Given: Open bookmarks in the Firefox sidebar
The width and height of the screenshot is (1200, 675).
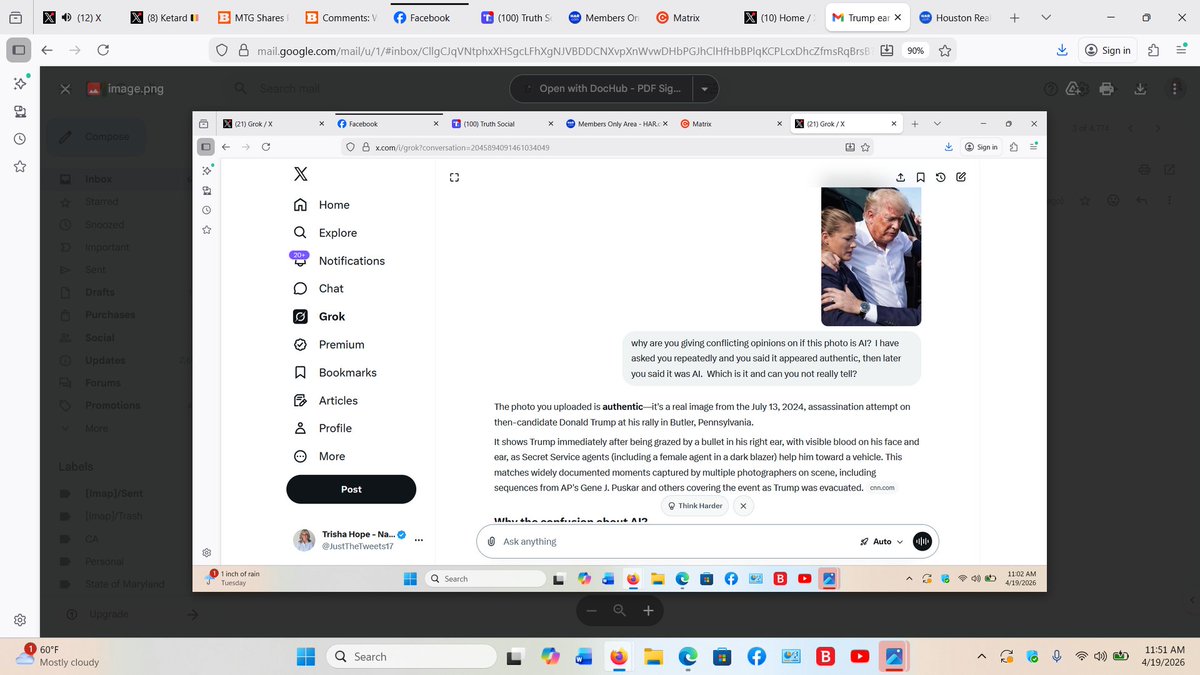Looking at the screenshot, I should pos(20,165).
